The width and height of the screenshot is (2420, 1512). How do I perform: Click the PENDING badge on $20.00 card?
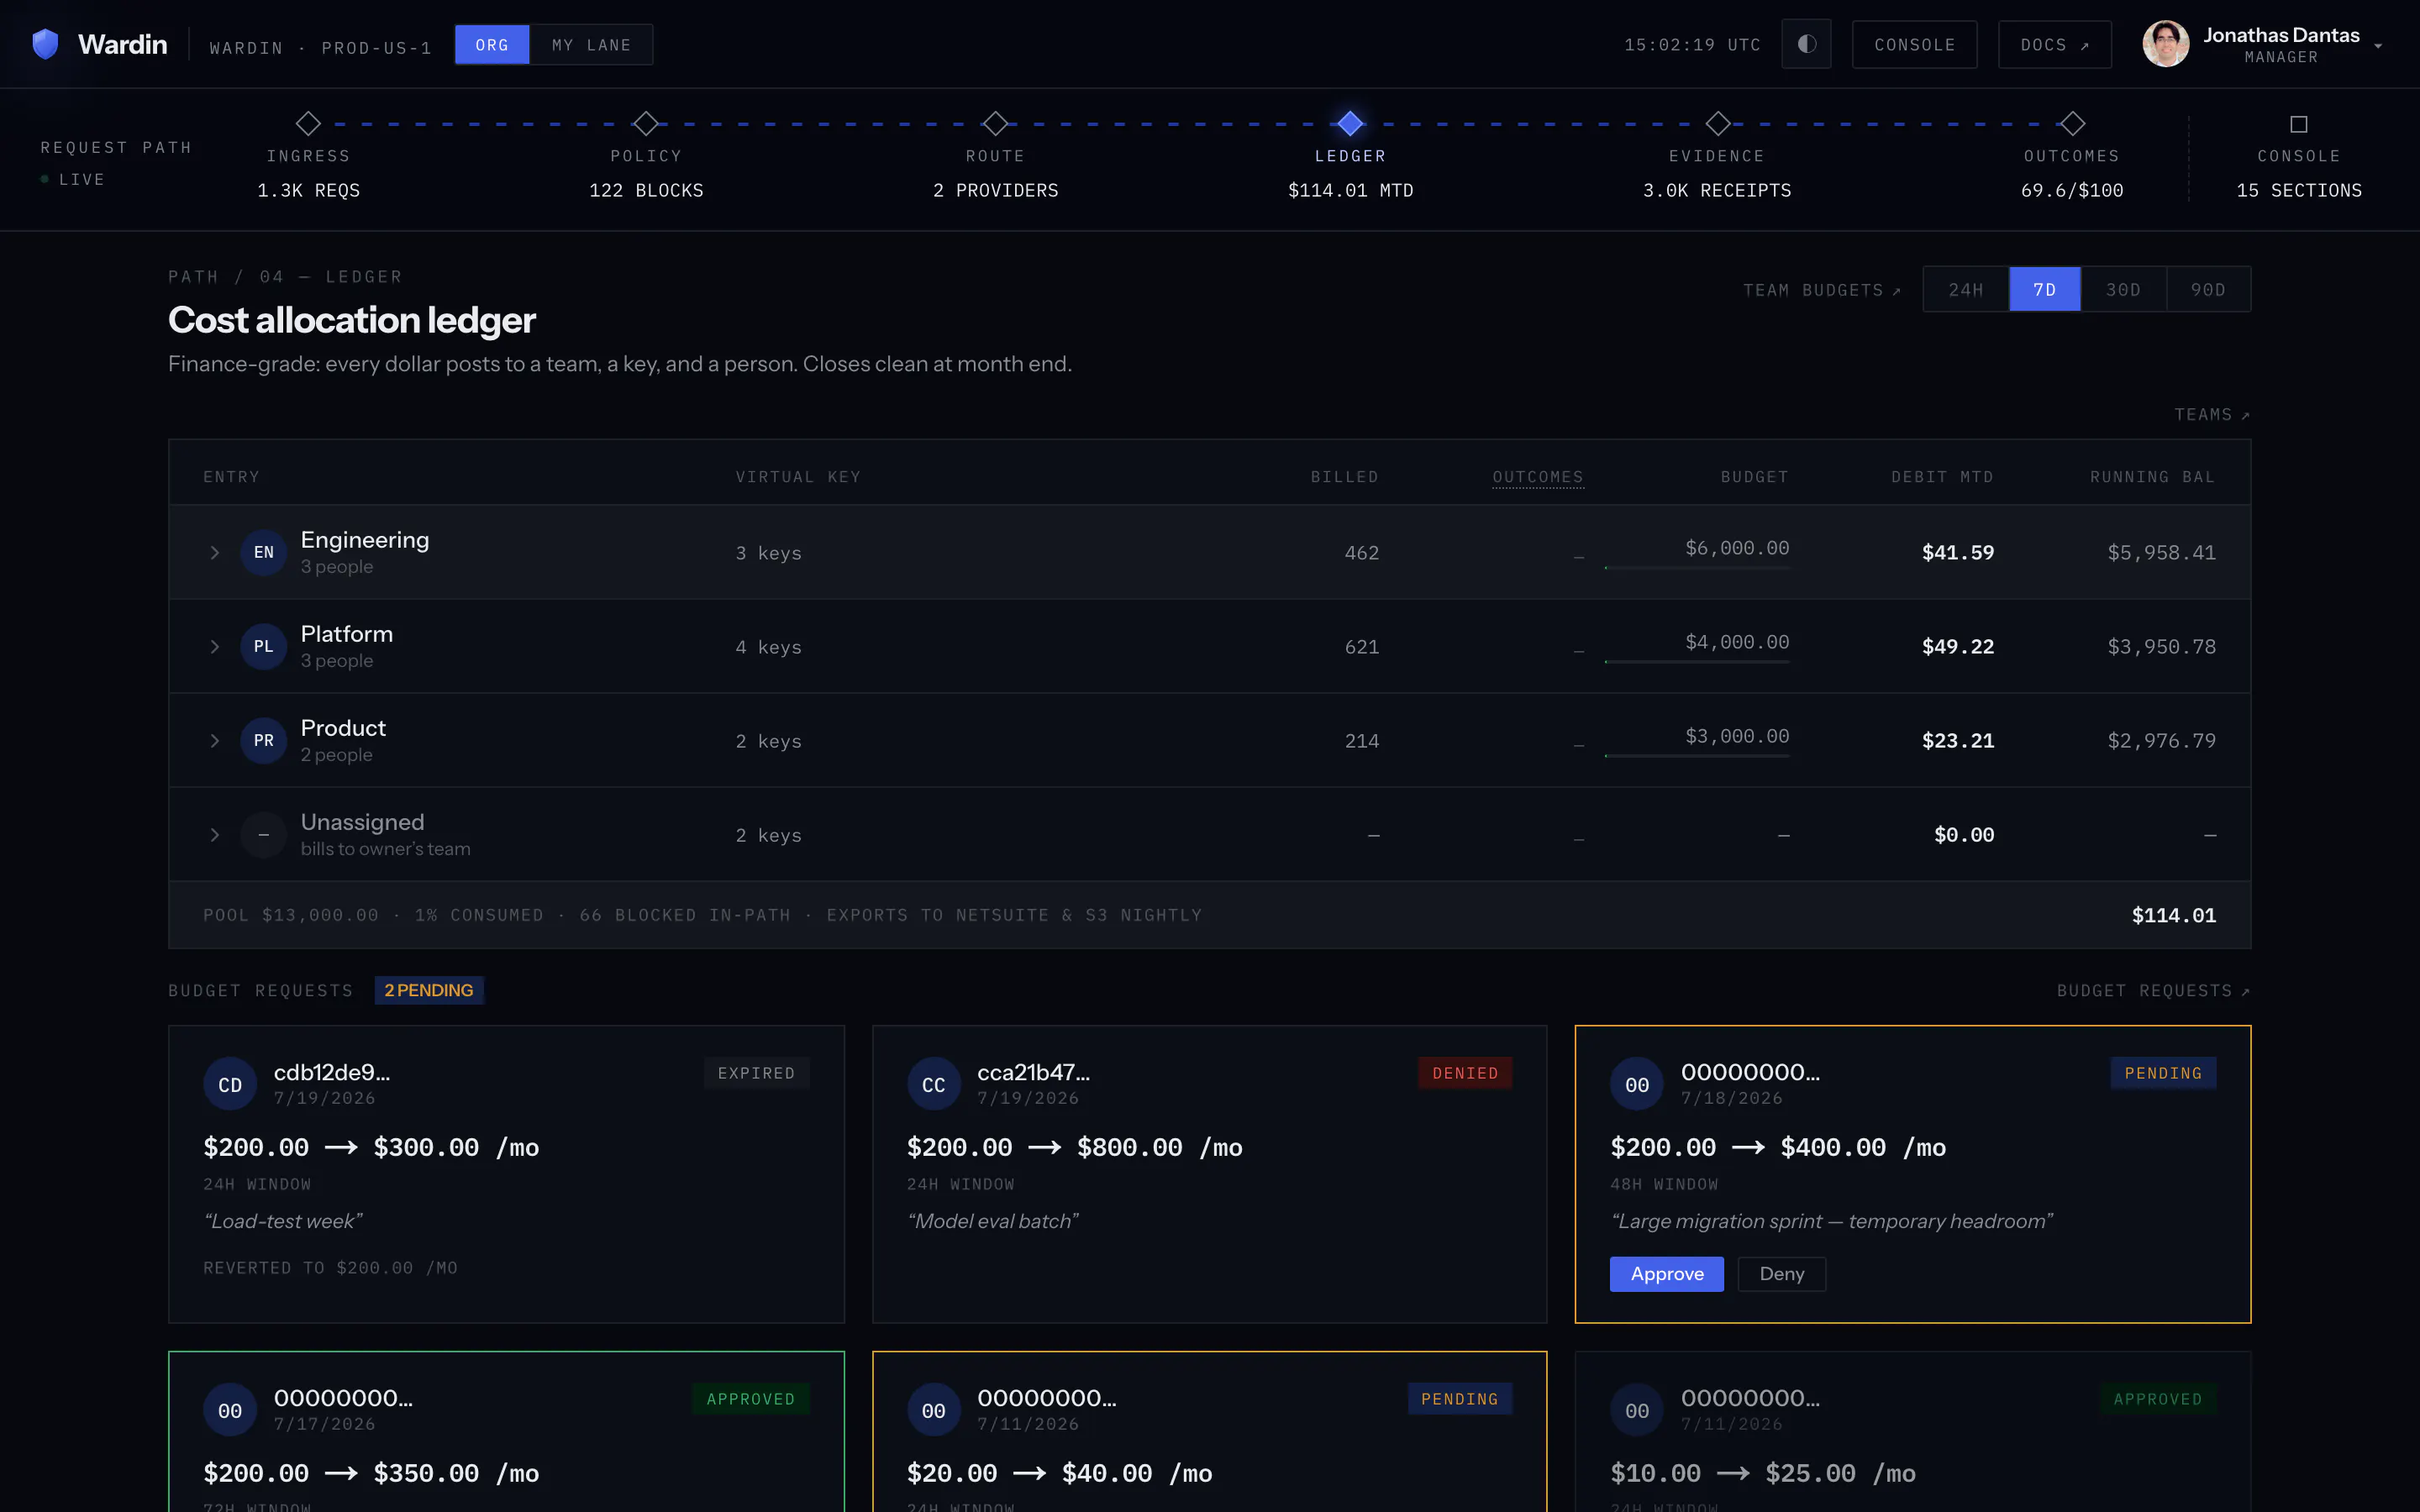pyautogui.click(x=1460, y=1399)
